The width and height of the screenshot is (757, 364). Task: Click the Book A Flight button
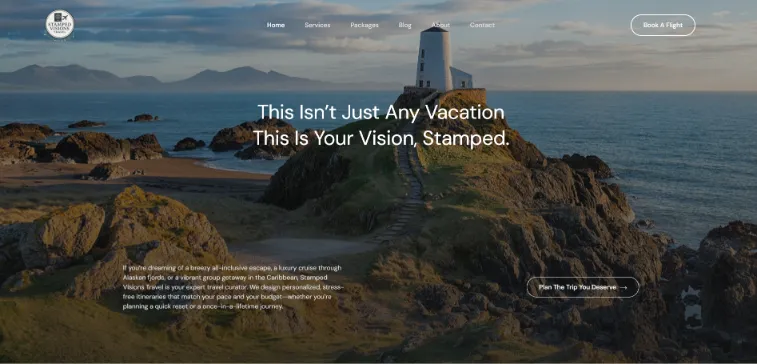[663, 25]
